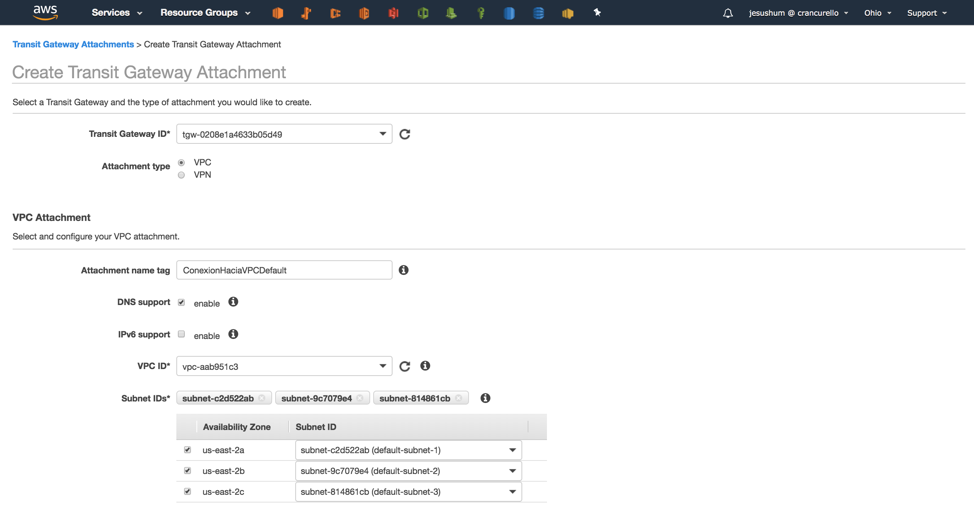Open the green key IAM shortcut icon
This screenshot has height=508, width=974.
pyautogui.click(x=480, y=12)
